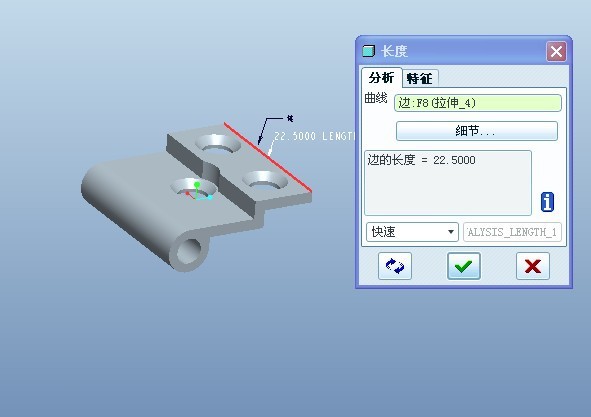Select the cylindrical hinge barrel bore
Image resolution: width=591 pixels, height=417 pixels.
pos(189,250)
